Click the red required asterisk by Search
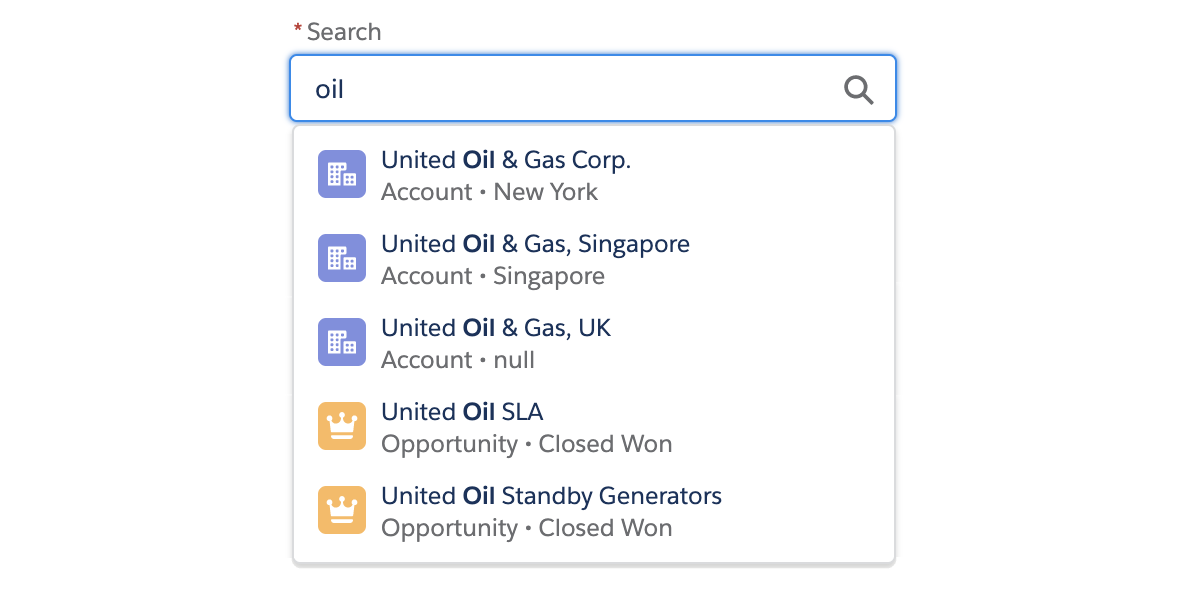The width and height of the screenshot is (1196, 598). point(297,30)
